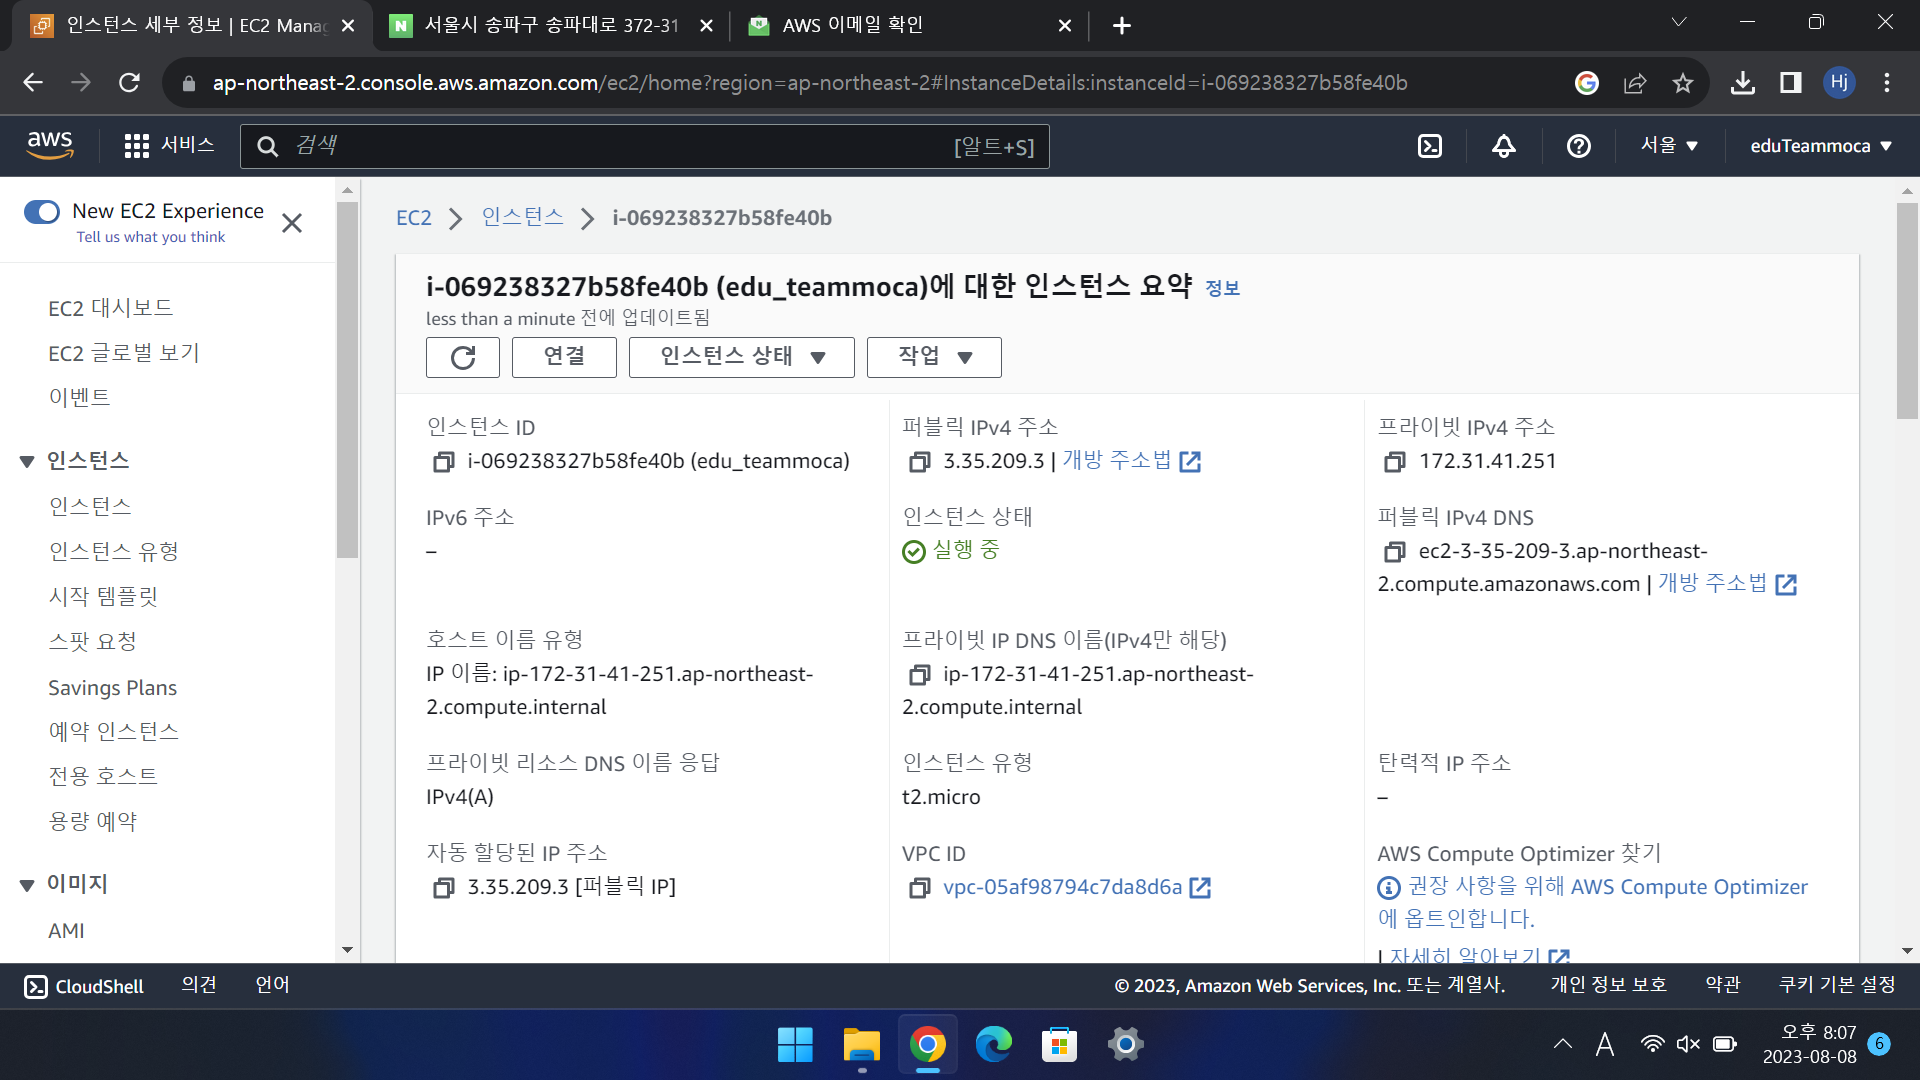Viewport: 1920px width, 1080px height.
Task: Open the notifications bell
Action: (x=1504, y=146)
